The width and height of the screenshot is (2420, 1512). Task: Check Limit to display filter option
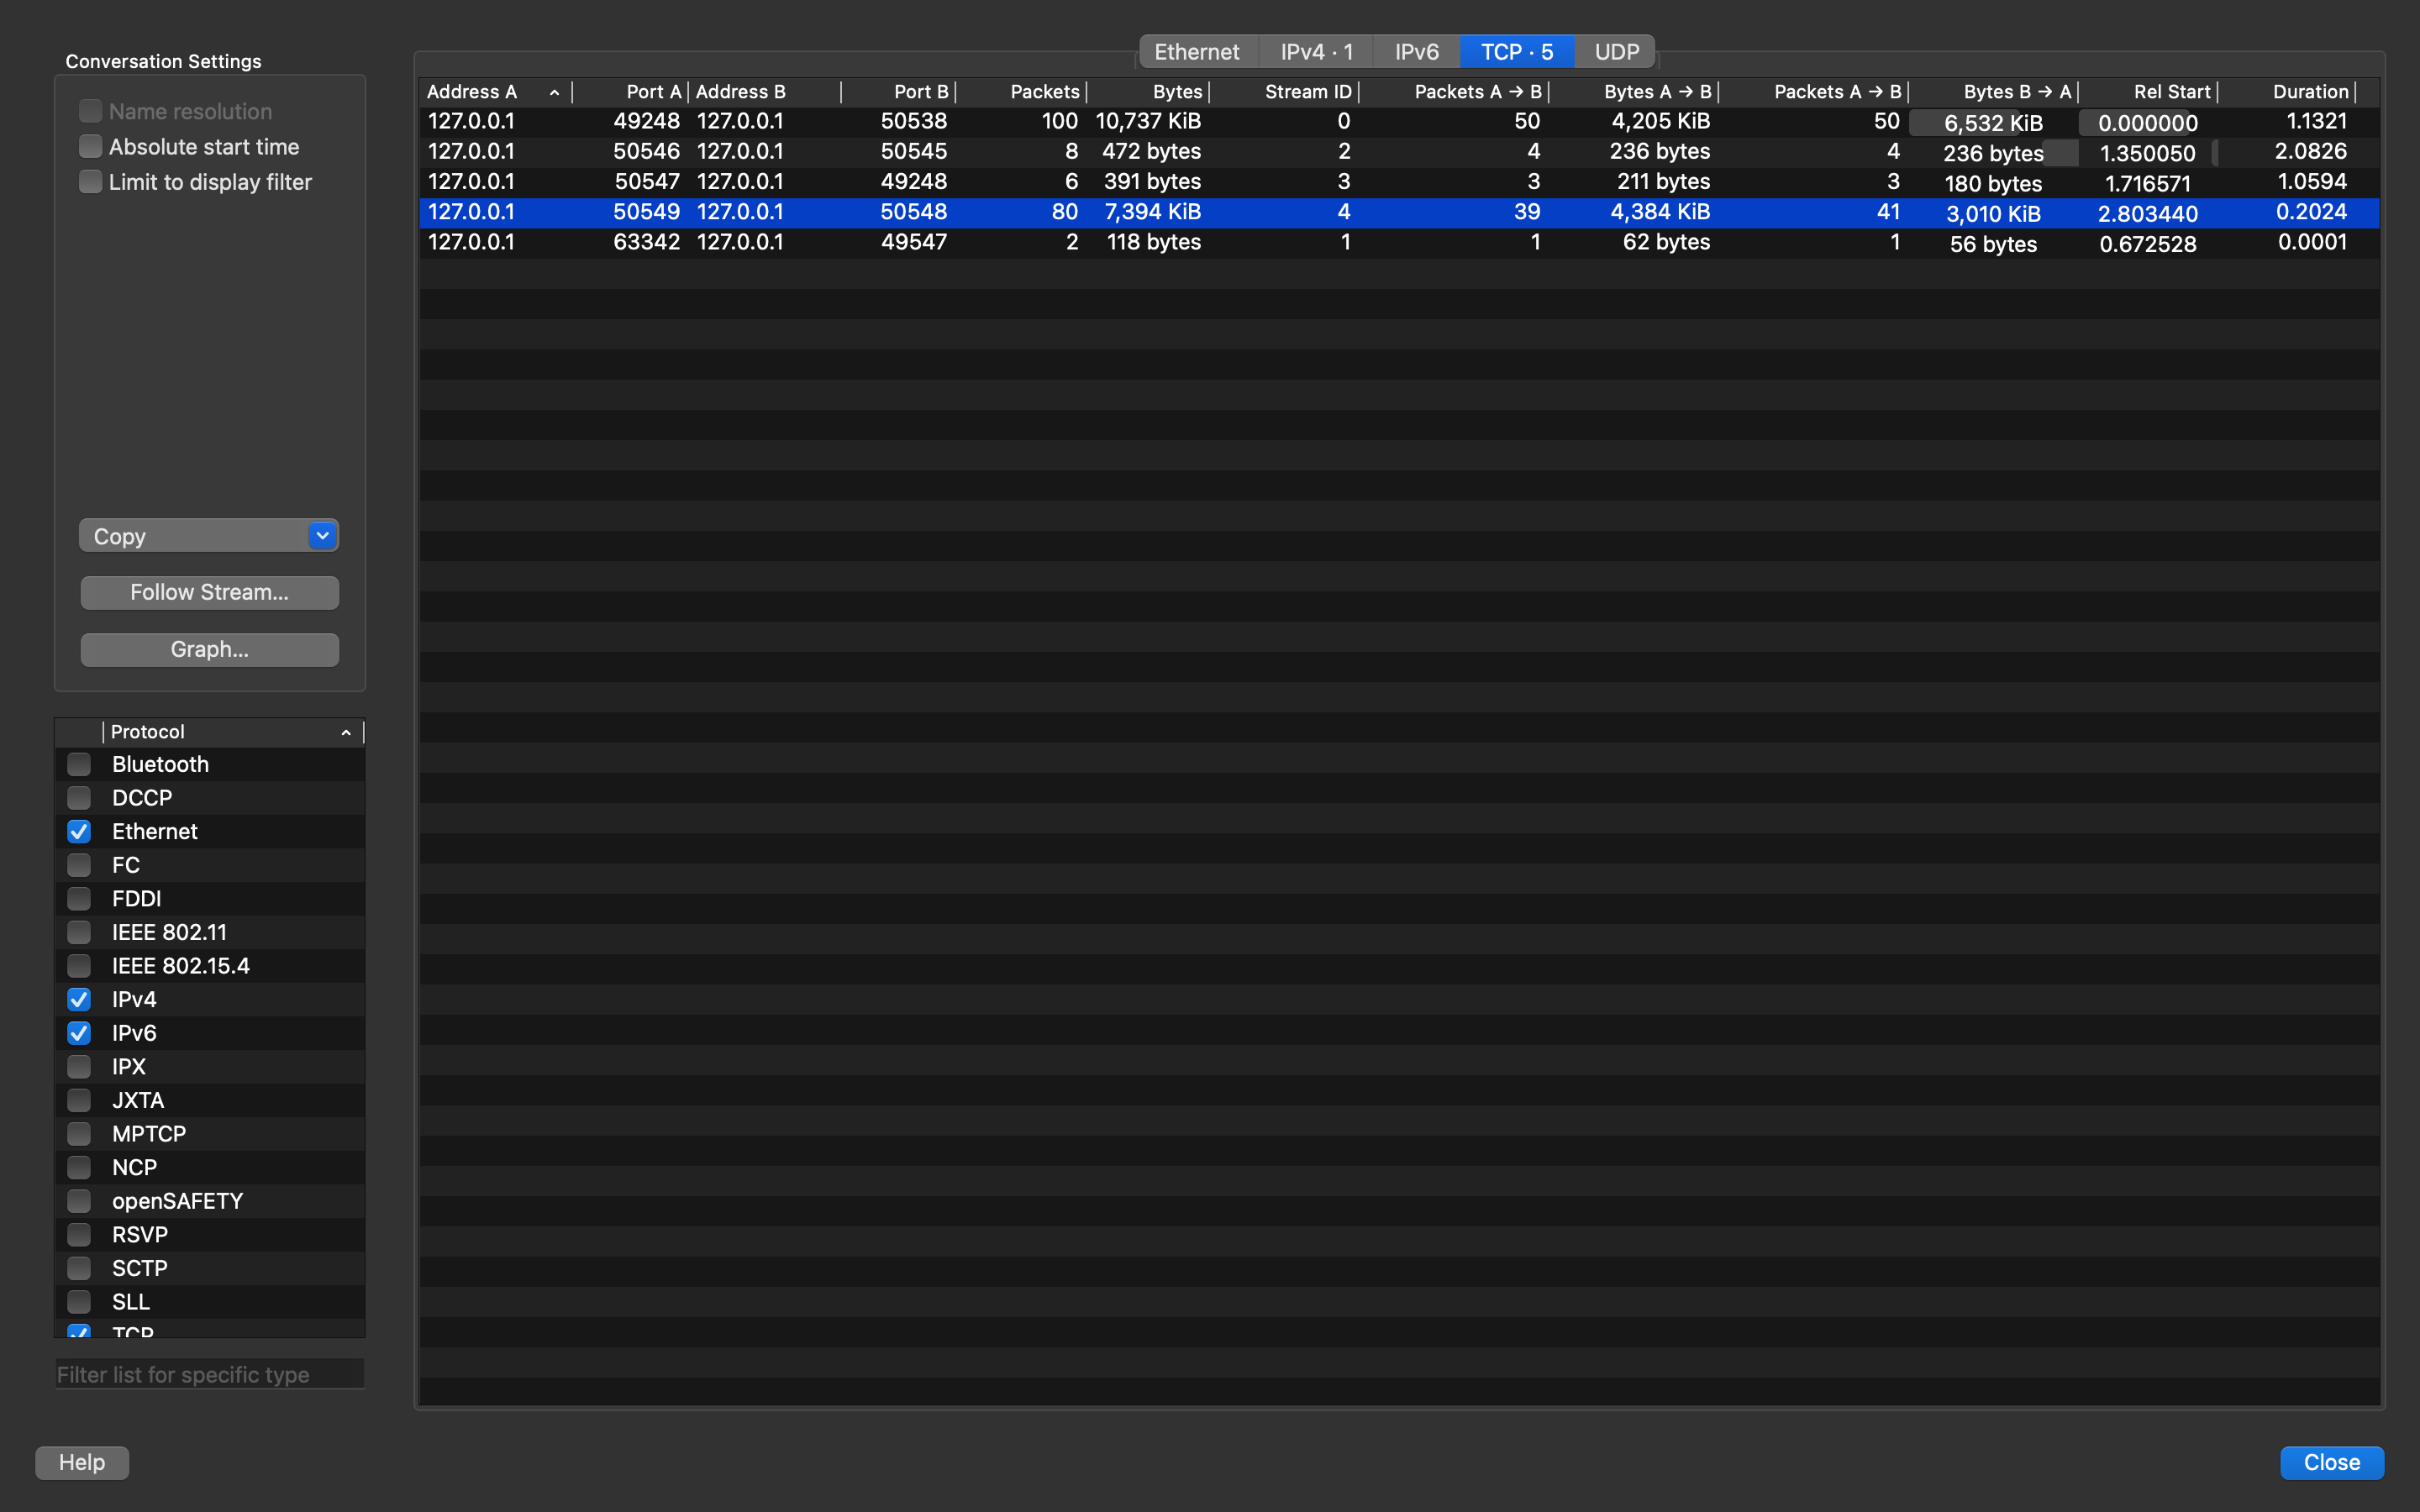point(90,181)
